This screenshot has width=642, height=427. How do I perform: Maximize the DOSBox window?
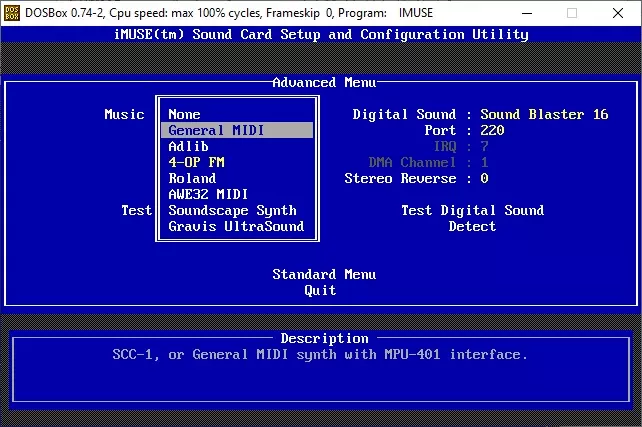coord(572,13)
